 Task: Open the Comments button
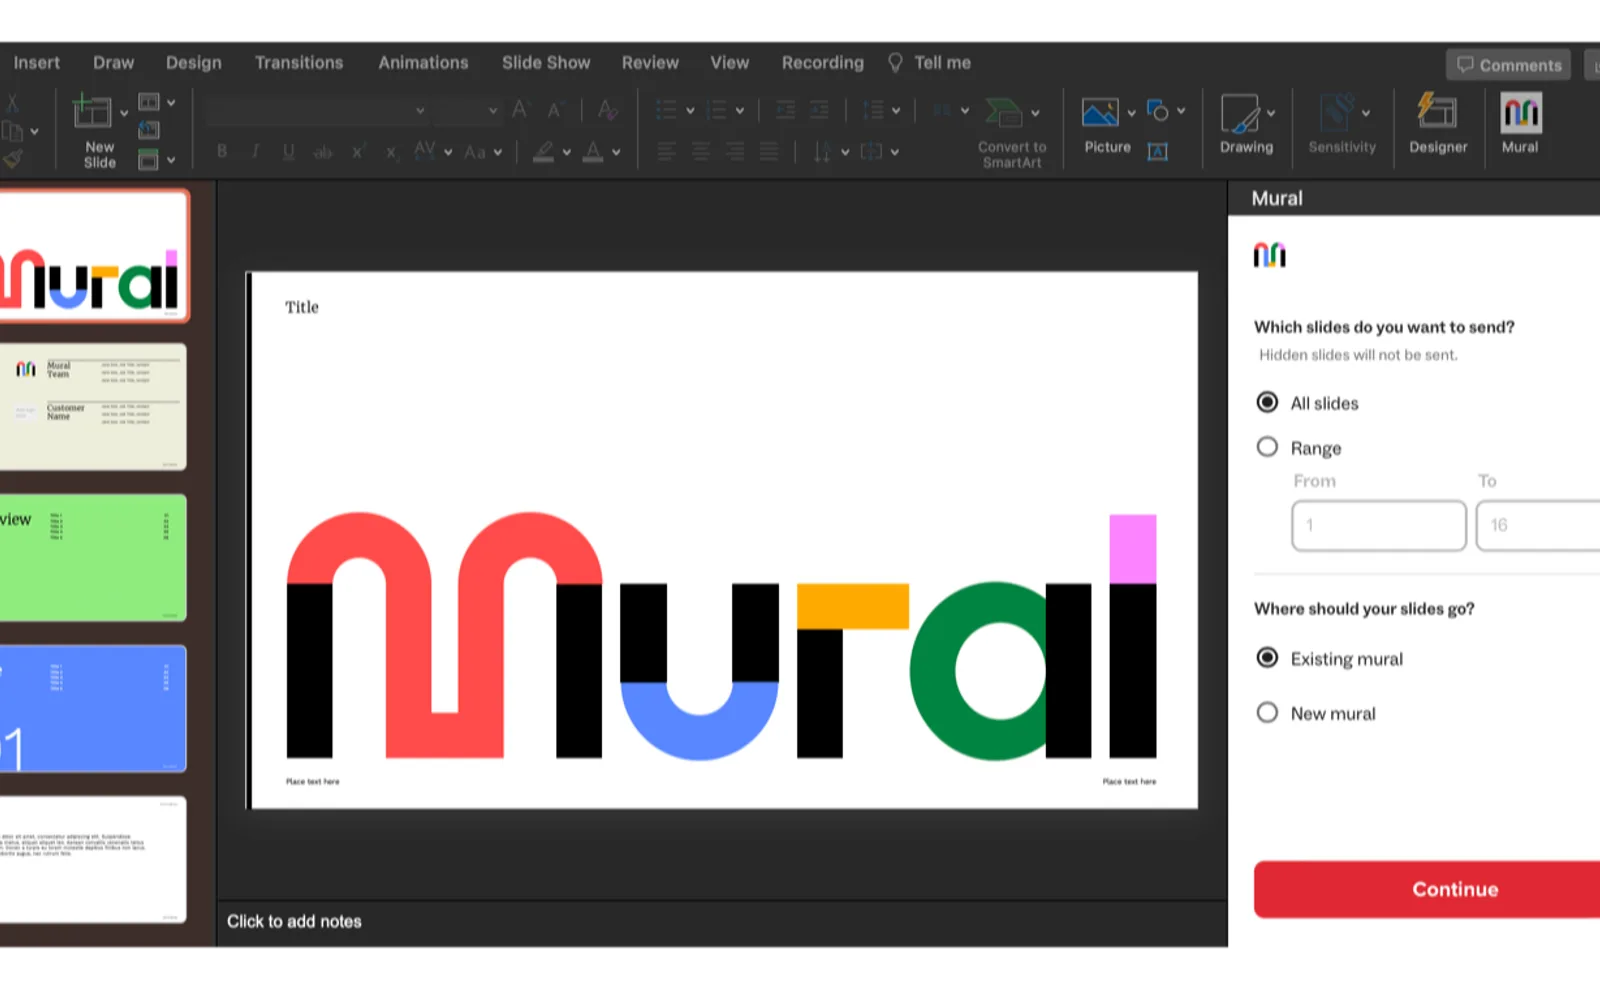[1508, 65]
